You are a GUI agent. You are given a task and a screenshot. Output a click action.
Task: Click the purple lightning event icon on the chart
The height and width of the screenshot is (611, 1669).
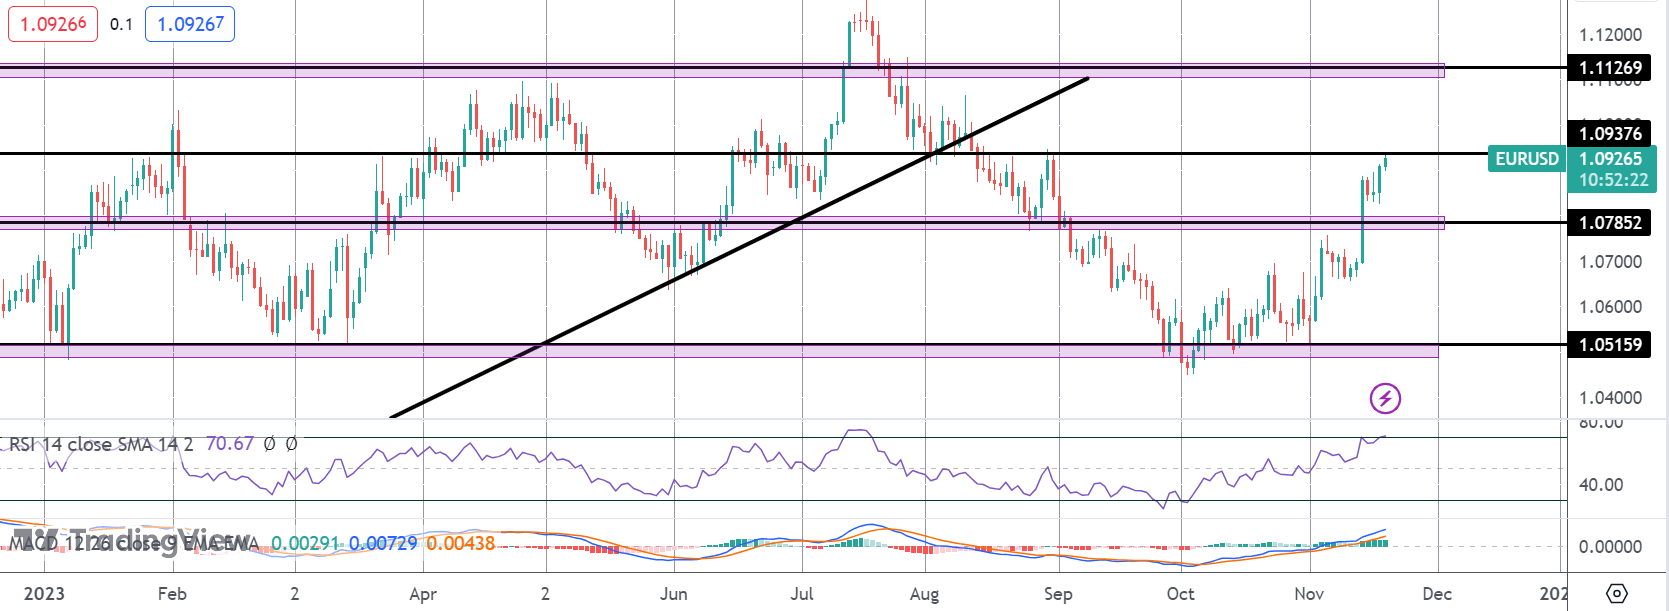click(x=1385, y=399)
